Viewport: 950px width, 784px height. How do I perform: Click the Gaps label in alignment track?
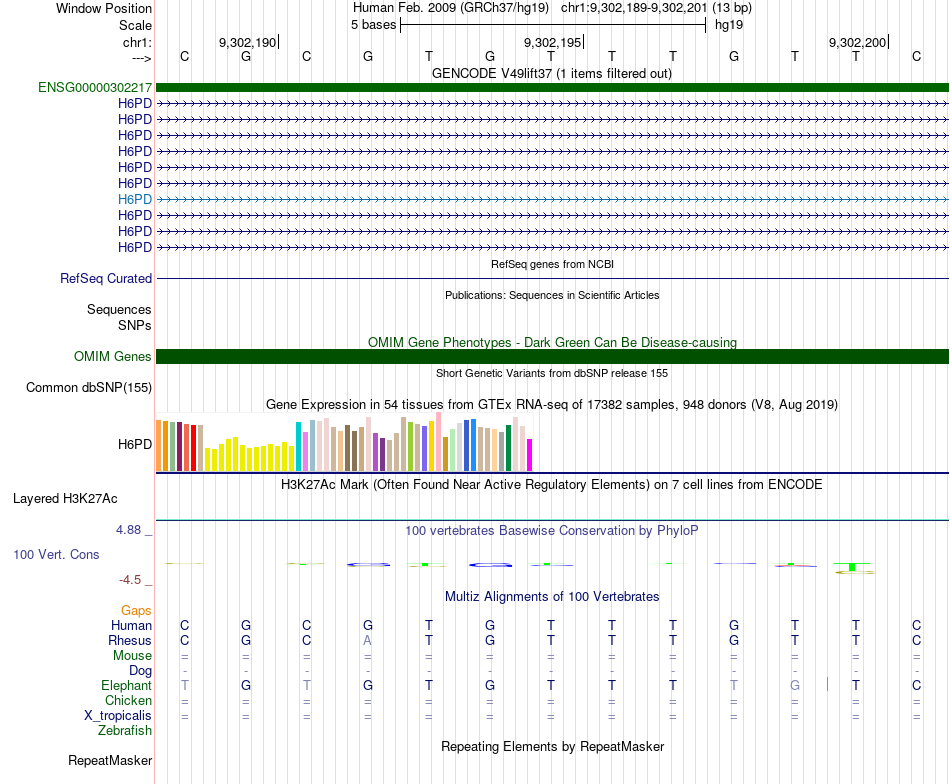tap(136, 611)
